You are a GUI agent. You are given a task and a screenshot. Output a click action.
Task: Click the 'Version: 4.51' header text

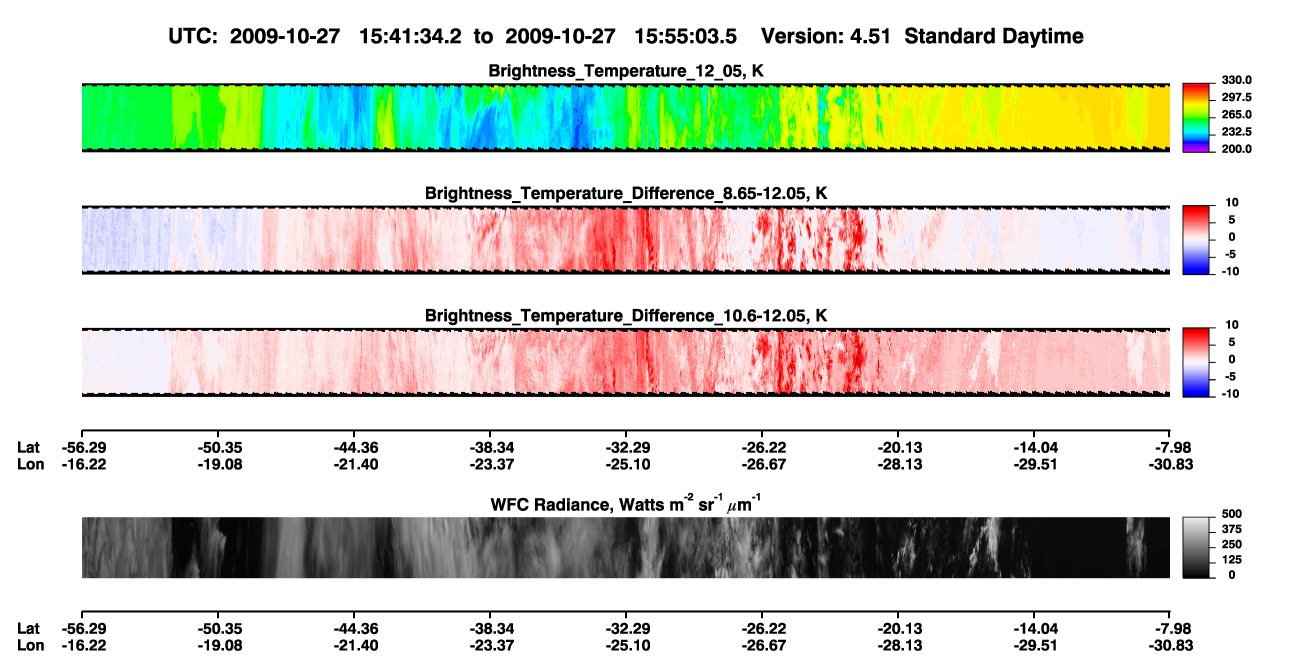(826, 37)
